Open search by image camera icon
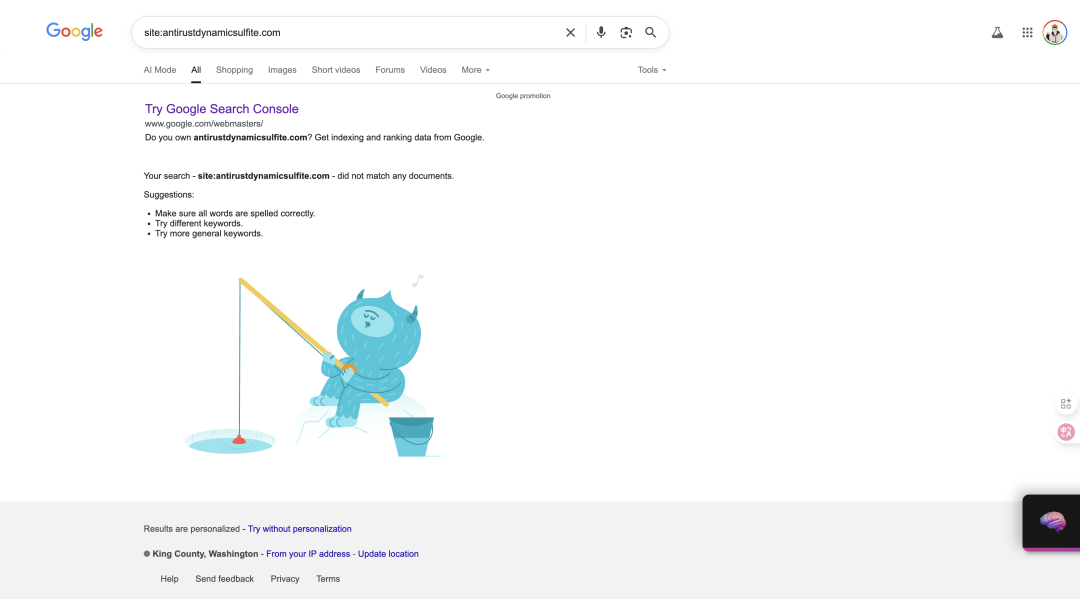This screenshot has width=1080, height=599. (x=625, y=32)
